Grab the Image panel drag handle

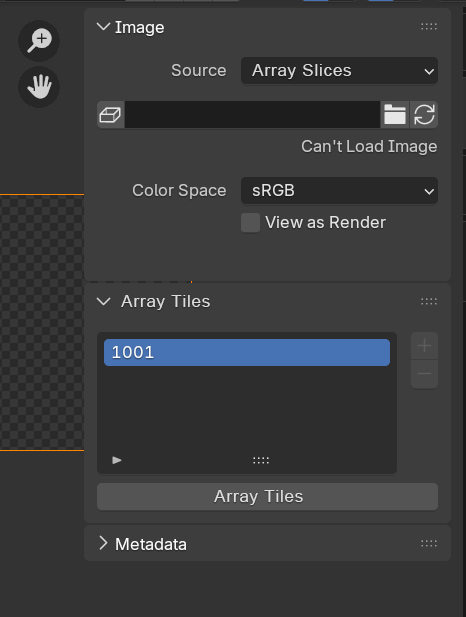pyautogui.click(x=429, y=27)
